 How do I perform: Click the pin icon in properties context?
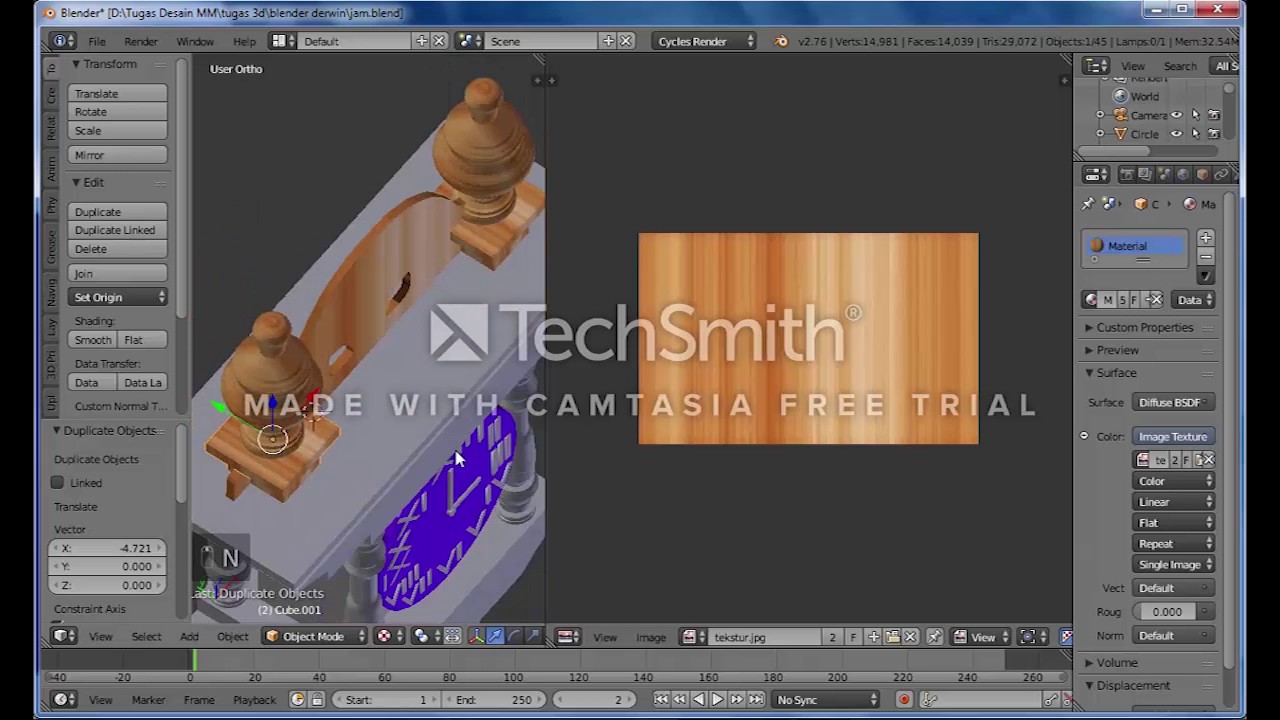coord(1088,204)
